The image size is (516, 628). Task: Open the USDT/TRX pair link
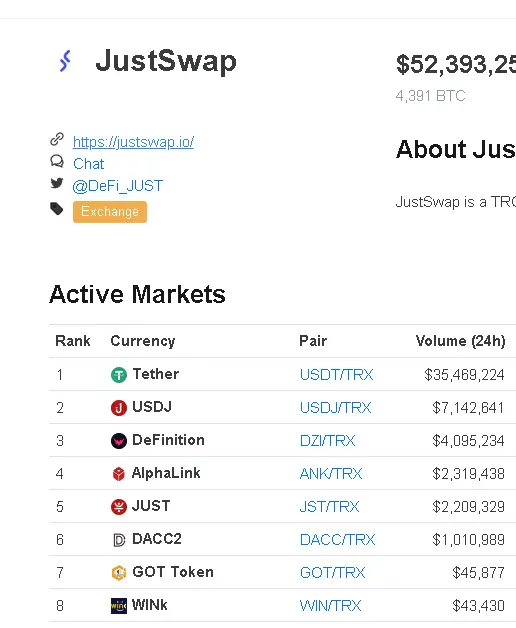[337, 375]
